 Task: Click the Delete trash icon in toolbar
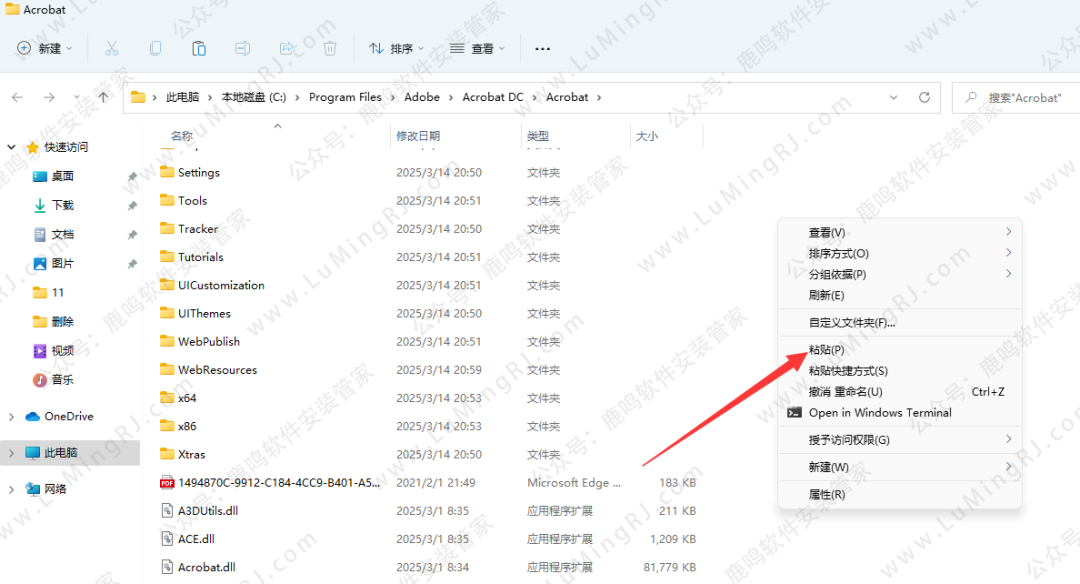point(330,48)
